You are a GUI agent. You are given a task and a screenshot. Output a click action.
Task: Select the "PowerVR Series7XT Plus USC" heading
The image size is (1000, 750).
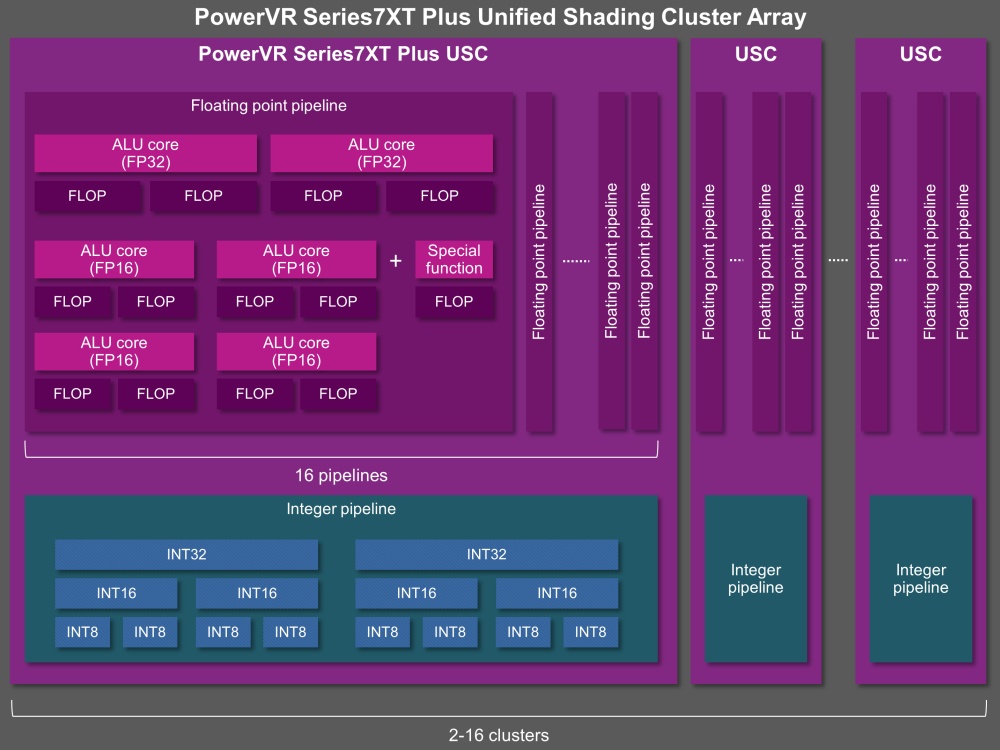pos(343,54)
